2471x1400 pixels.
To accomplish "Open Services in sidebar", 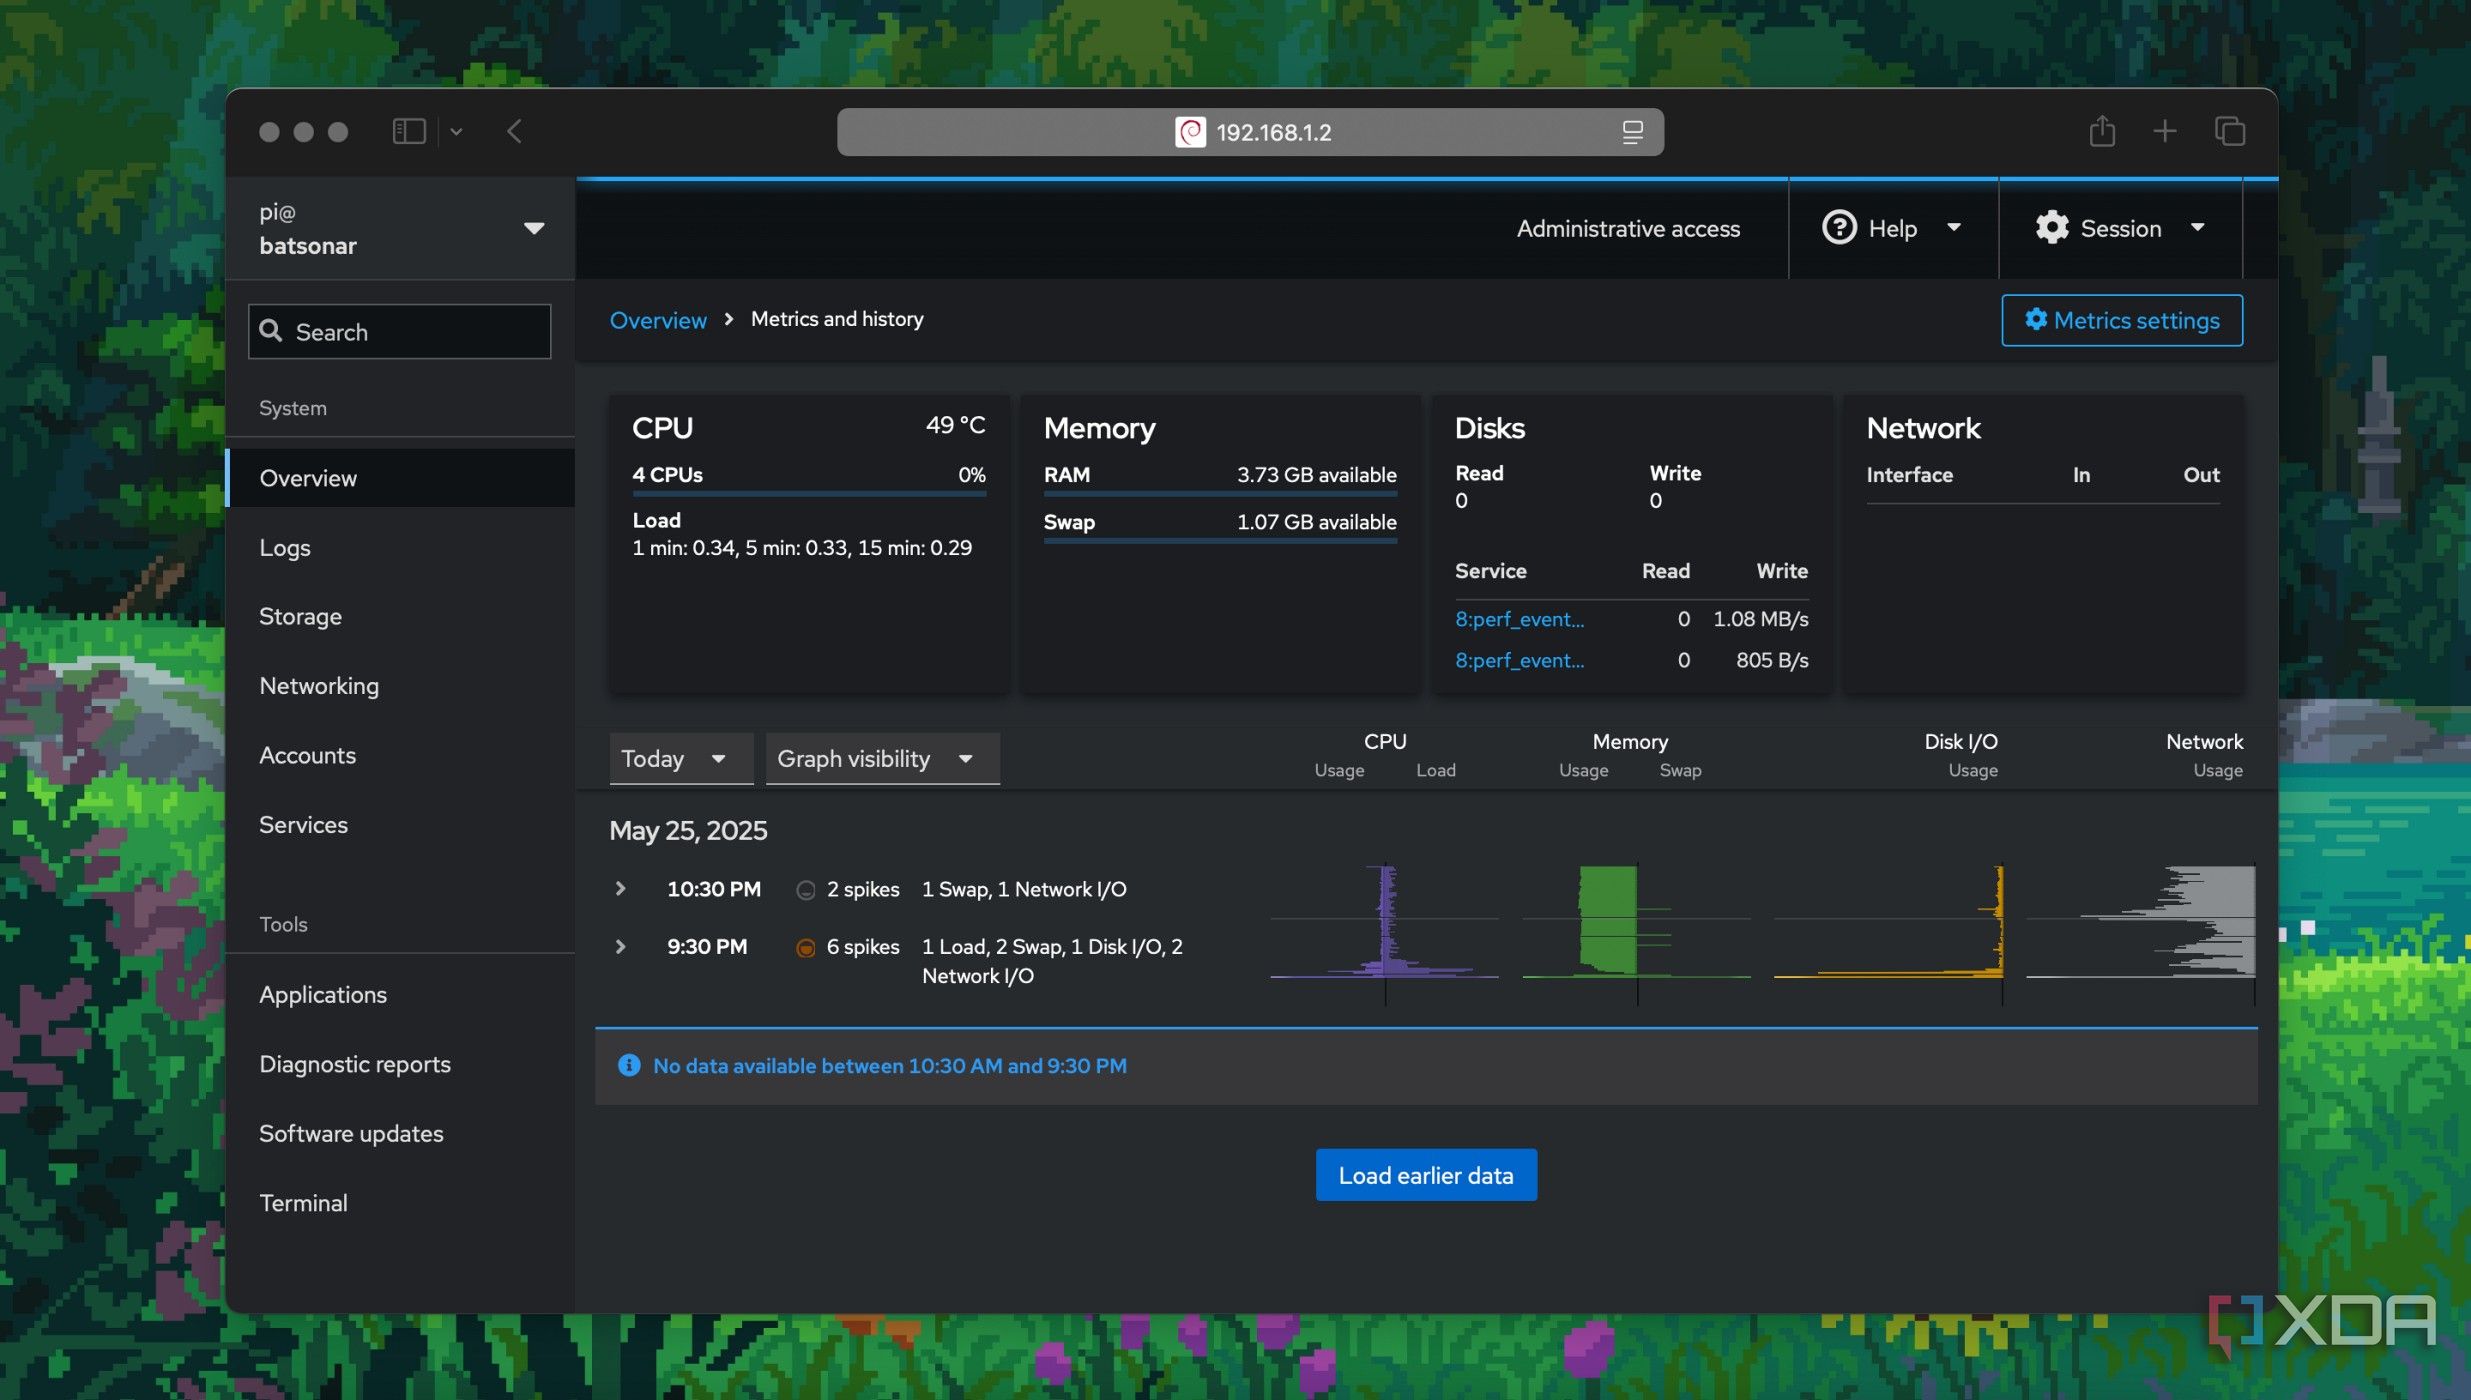I will 400,824.
